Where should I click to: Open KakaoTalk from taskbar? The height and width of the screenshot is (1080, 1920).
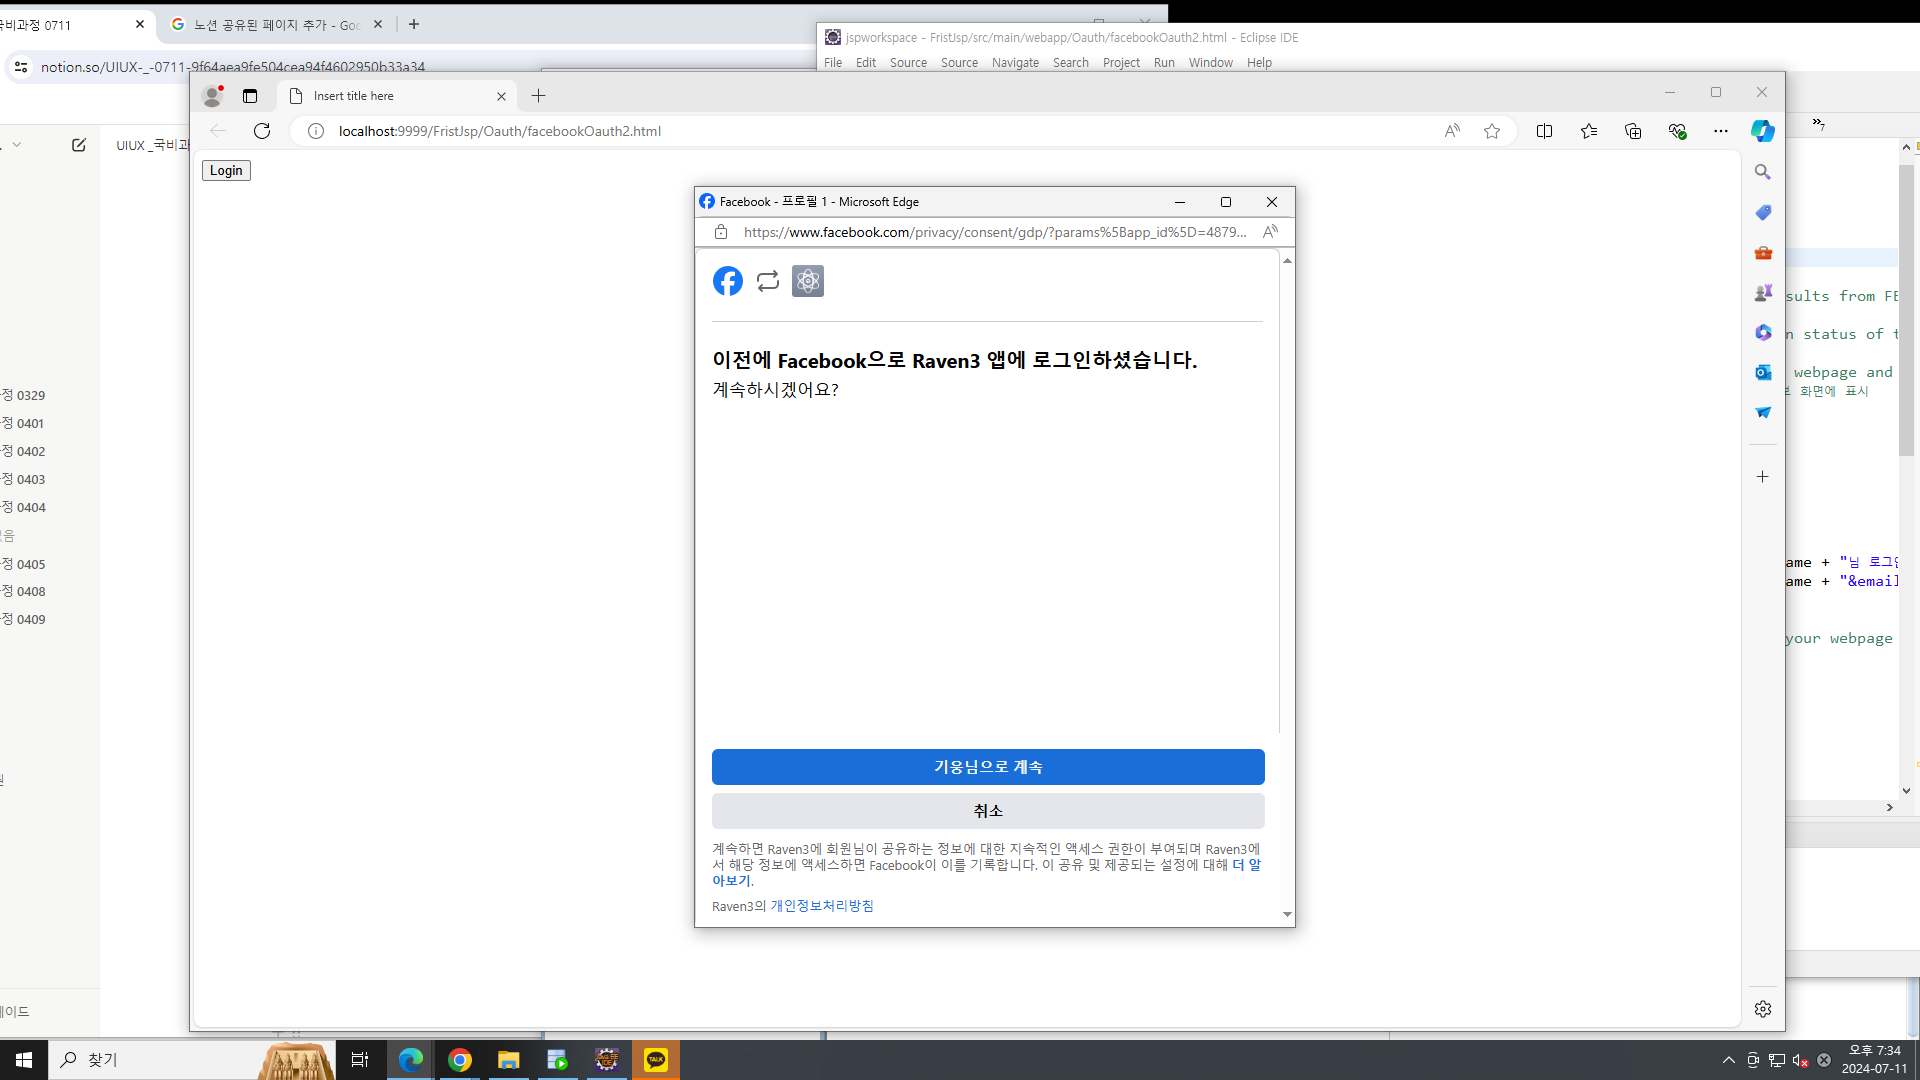[x=656, y=1060]
